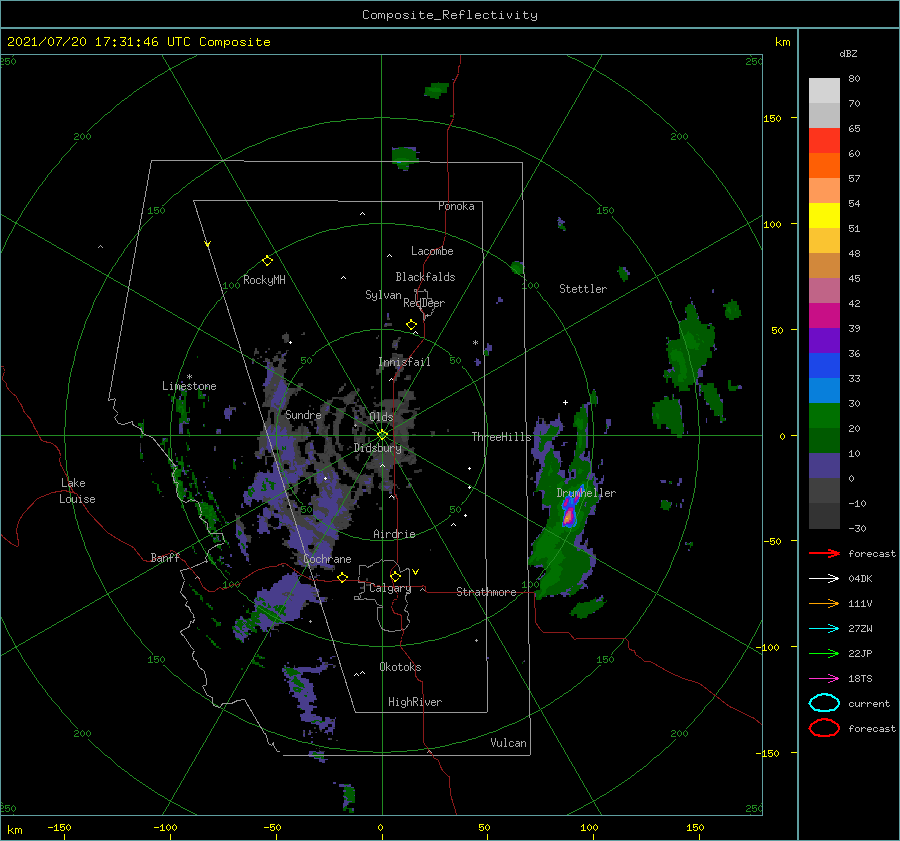Viewport: 900px width, 841px height.
Task: Click the dBZ legend heading
Action: click(x=848, y=53)
